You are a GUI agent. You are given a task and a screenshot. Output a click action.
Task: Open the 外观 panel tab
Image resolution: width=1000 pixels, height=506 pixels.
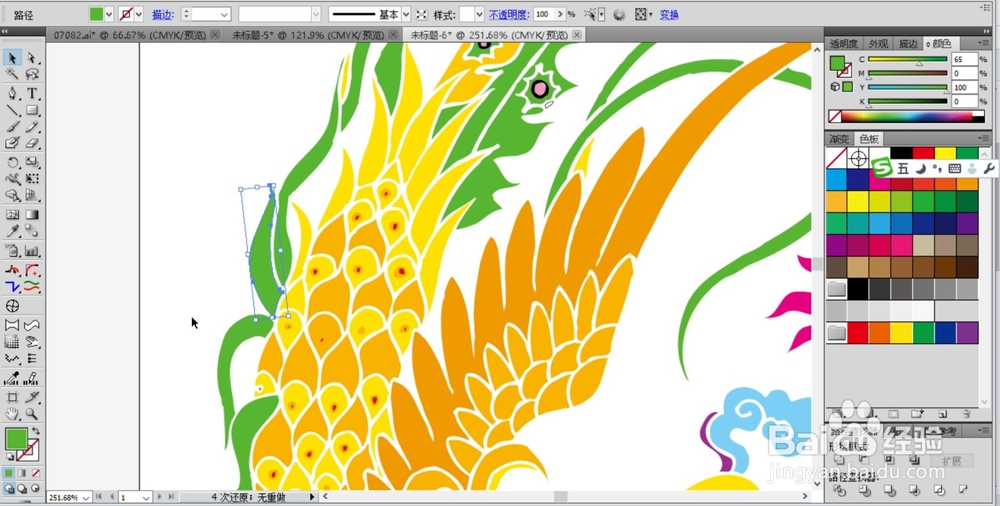879,44
